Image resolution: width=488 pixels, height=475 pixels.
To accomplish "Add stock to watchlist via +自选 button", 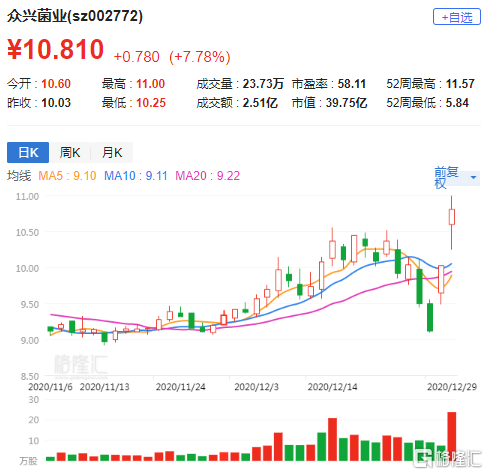I will pos(457,17).
